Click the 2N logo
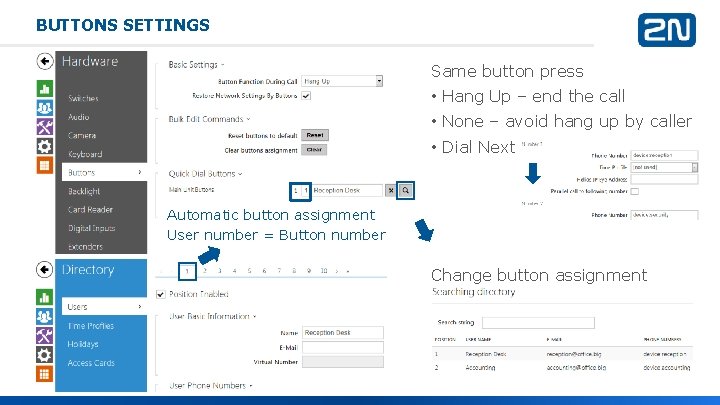 point(667,30)
